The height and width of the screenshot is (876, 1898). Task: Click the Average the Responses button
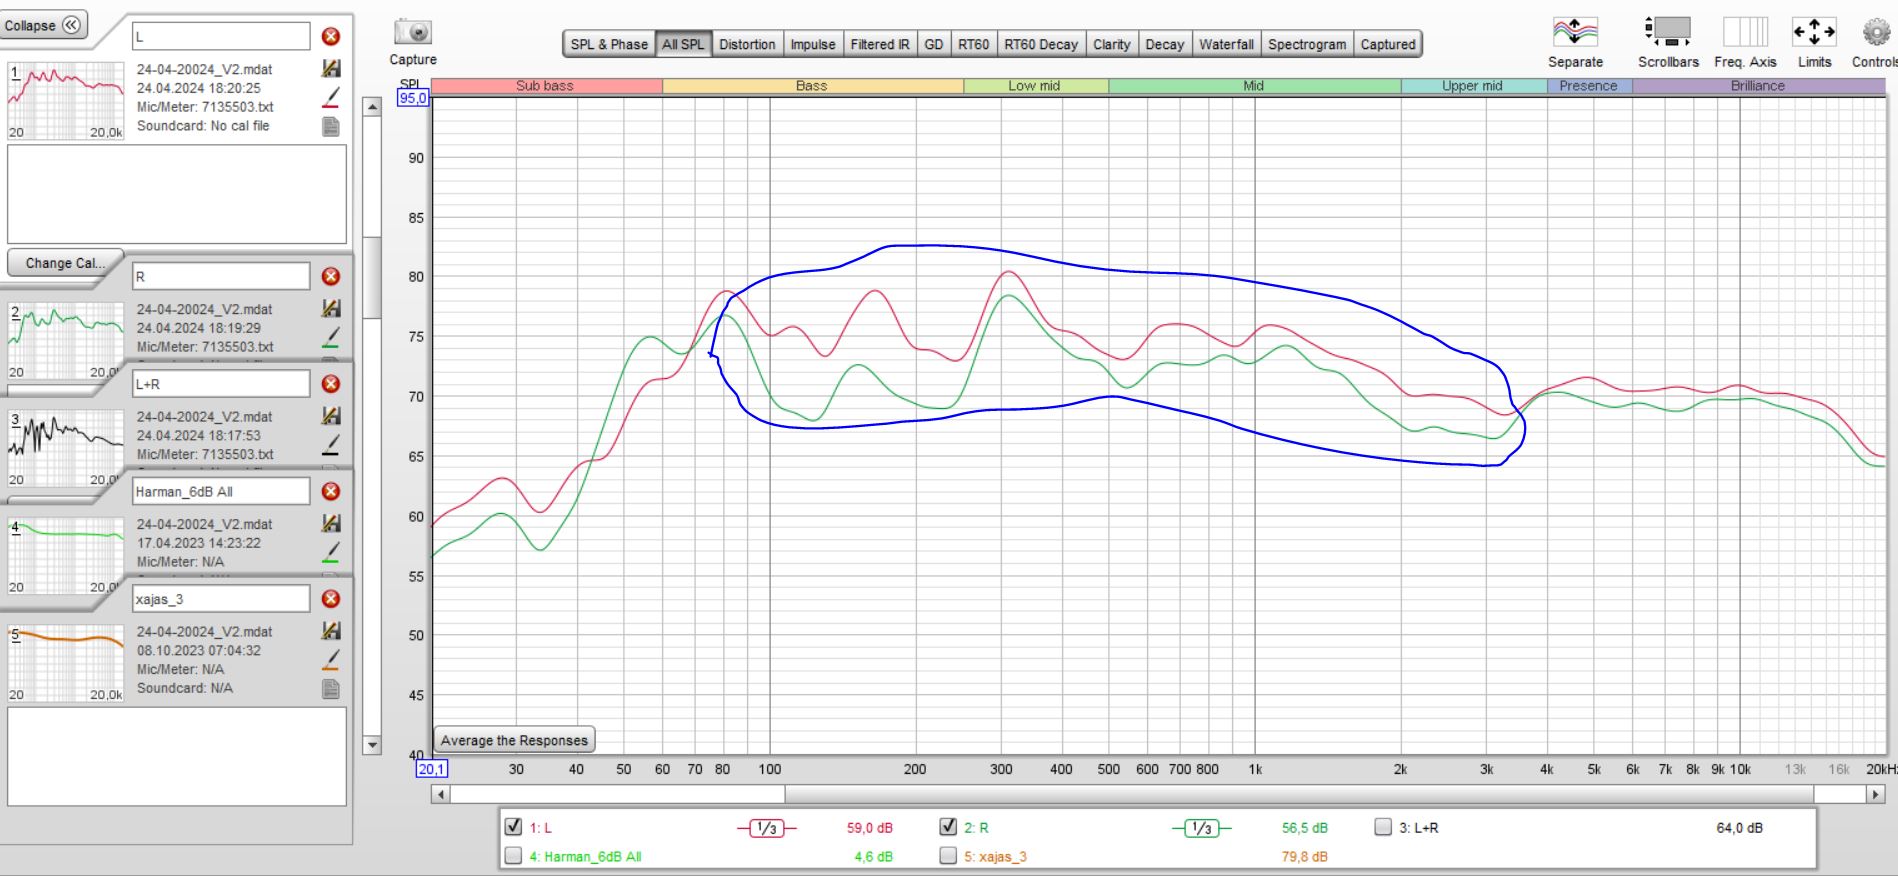pyautogui.click(x=514, y=740)
